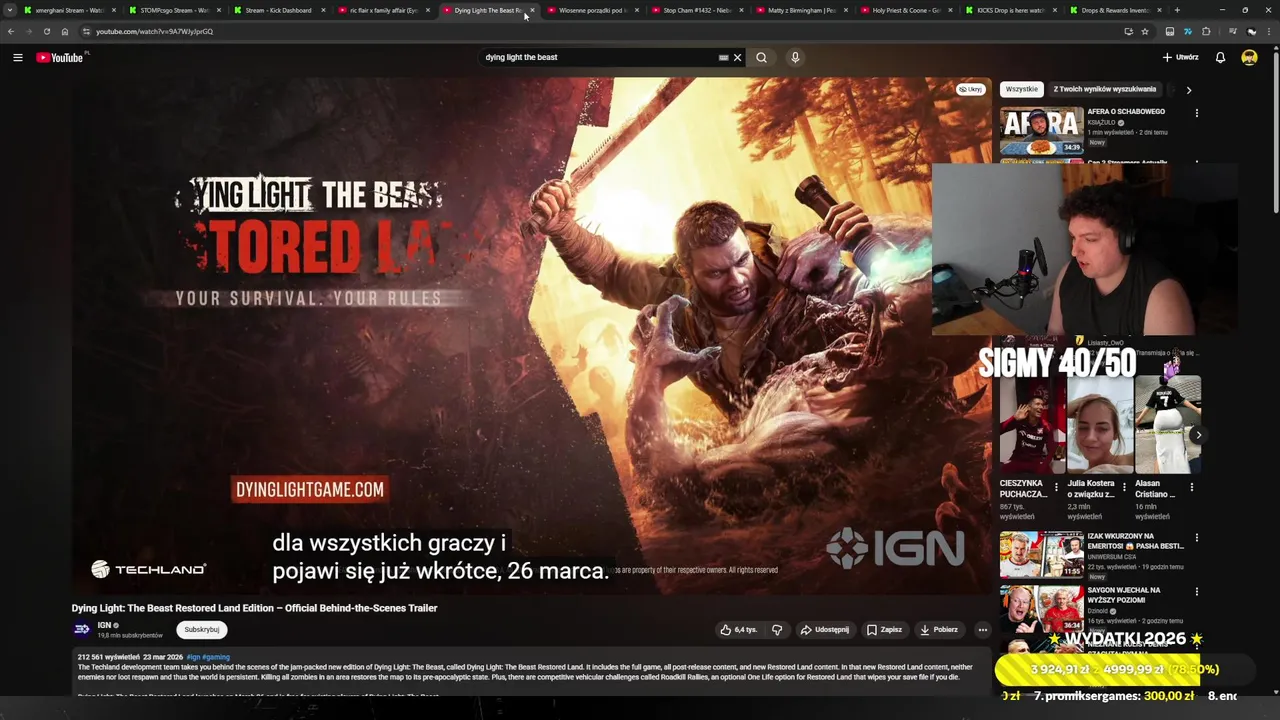Image resolution: width=1280 pixels, height=720 pixels.
Task: Open the IGN channel avatar
Action: coord(82,629)
